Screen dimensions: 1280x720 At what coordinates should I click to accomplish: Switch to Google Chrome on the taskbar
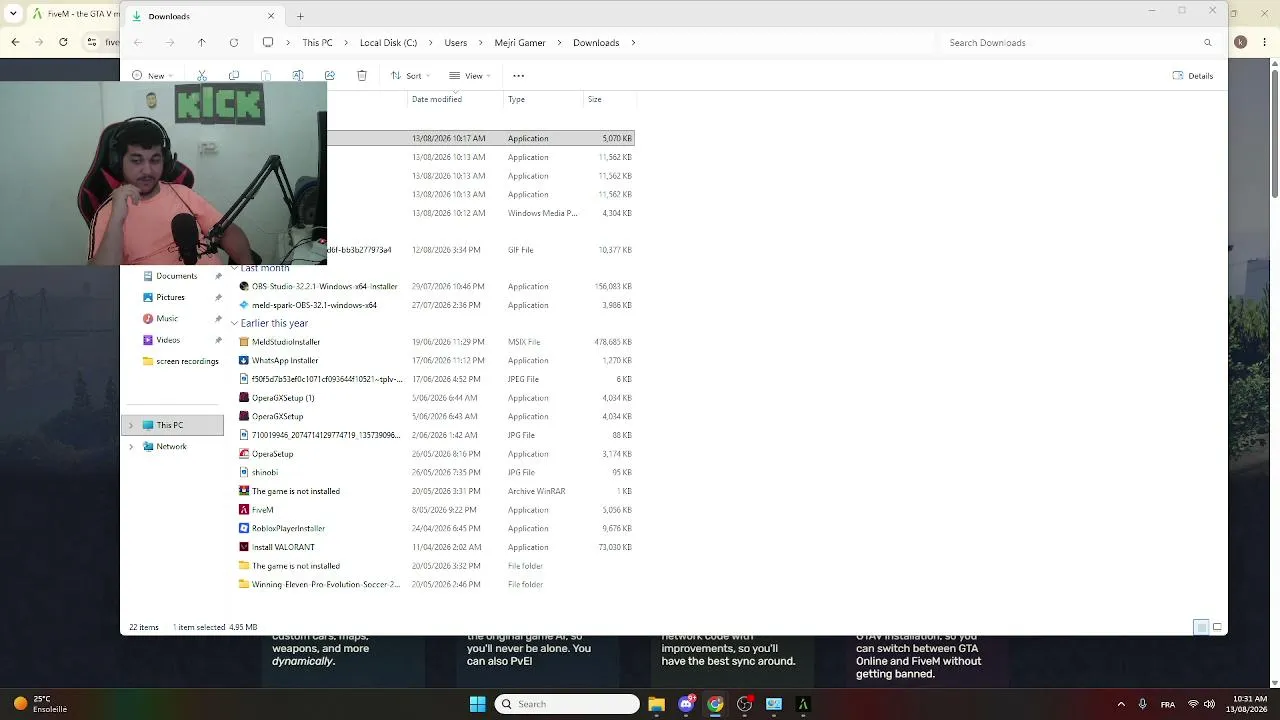point(715,704)
